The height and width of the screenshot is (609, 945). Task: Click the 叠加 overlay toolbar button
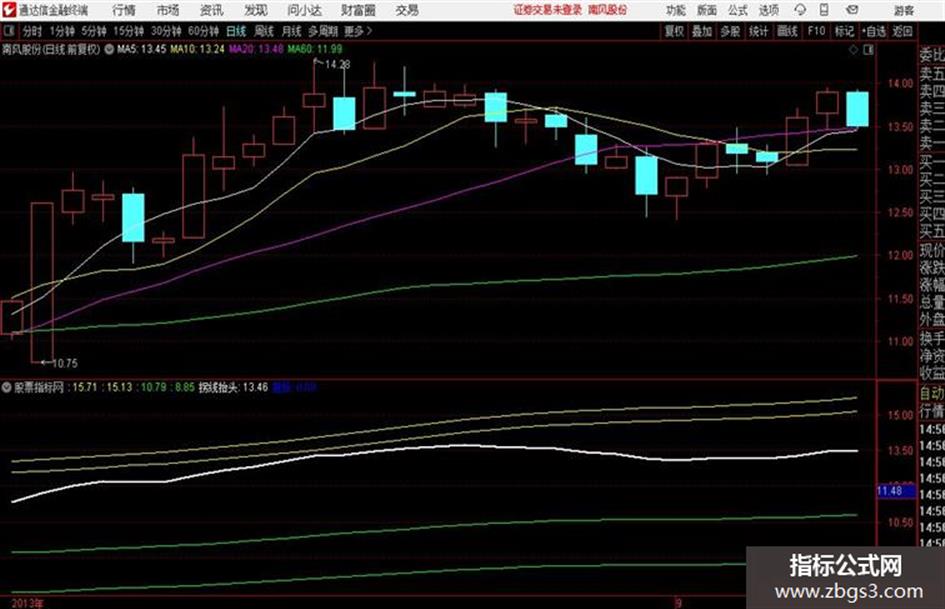coord(702,31)
